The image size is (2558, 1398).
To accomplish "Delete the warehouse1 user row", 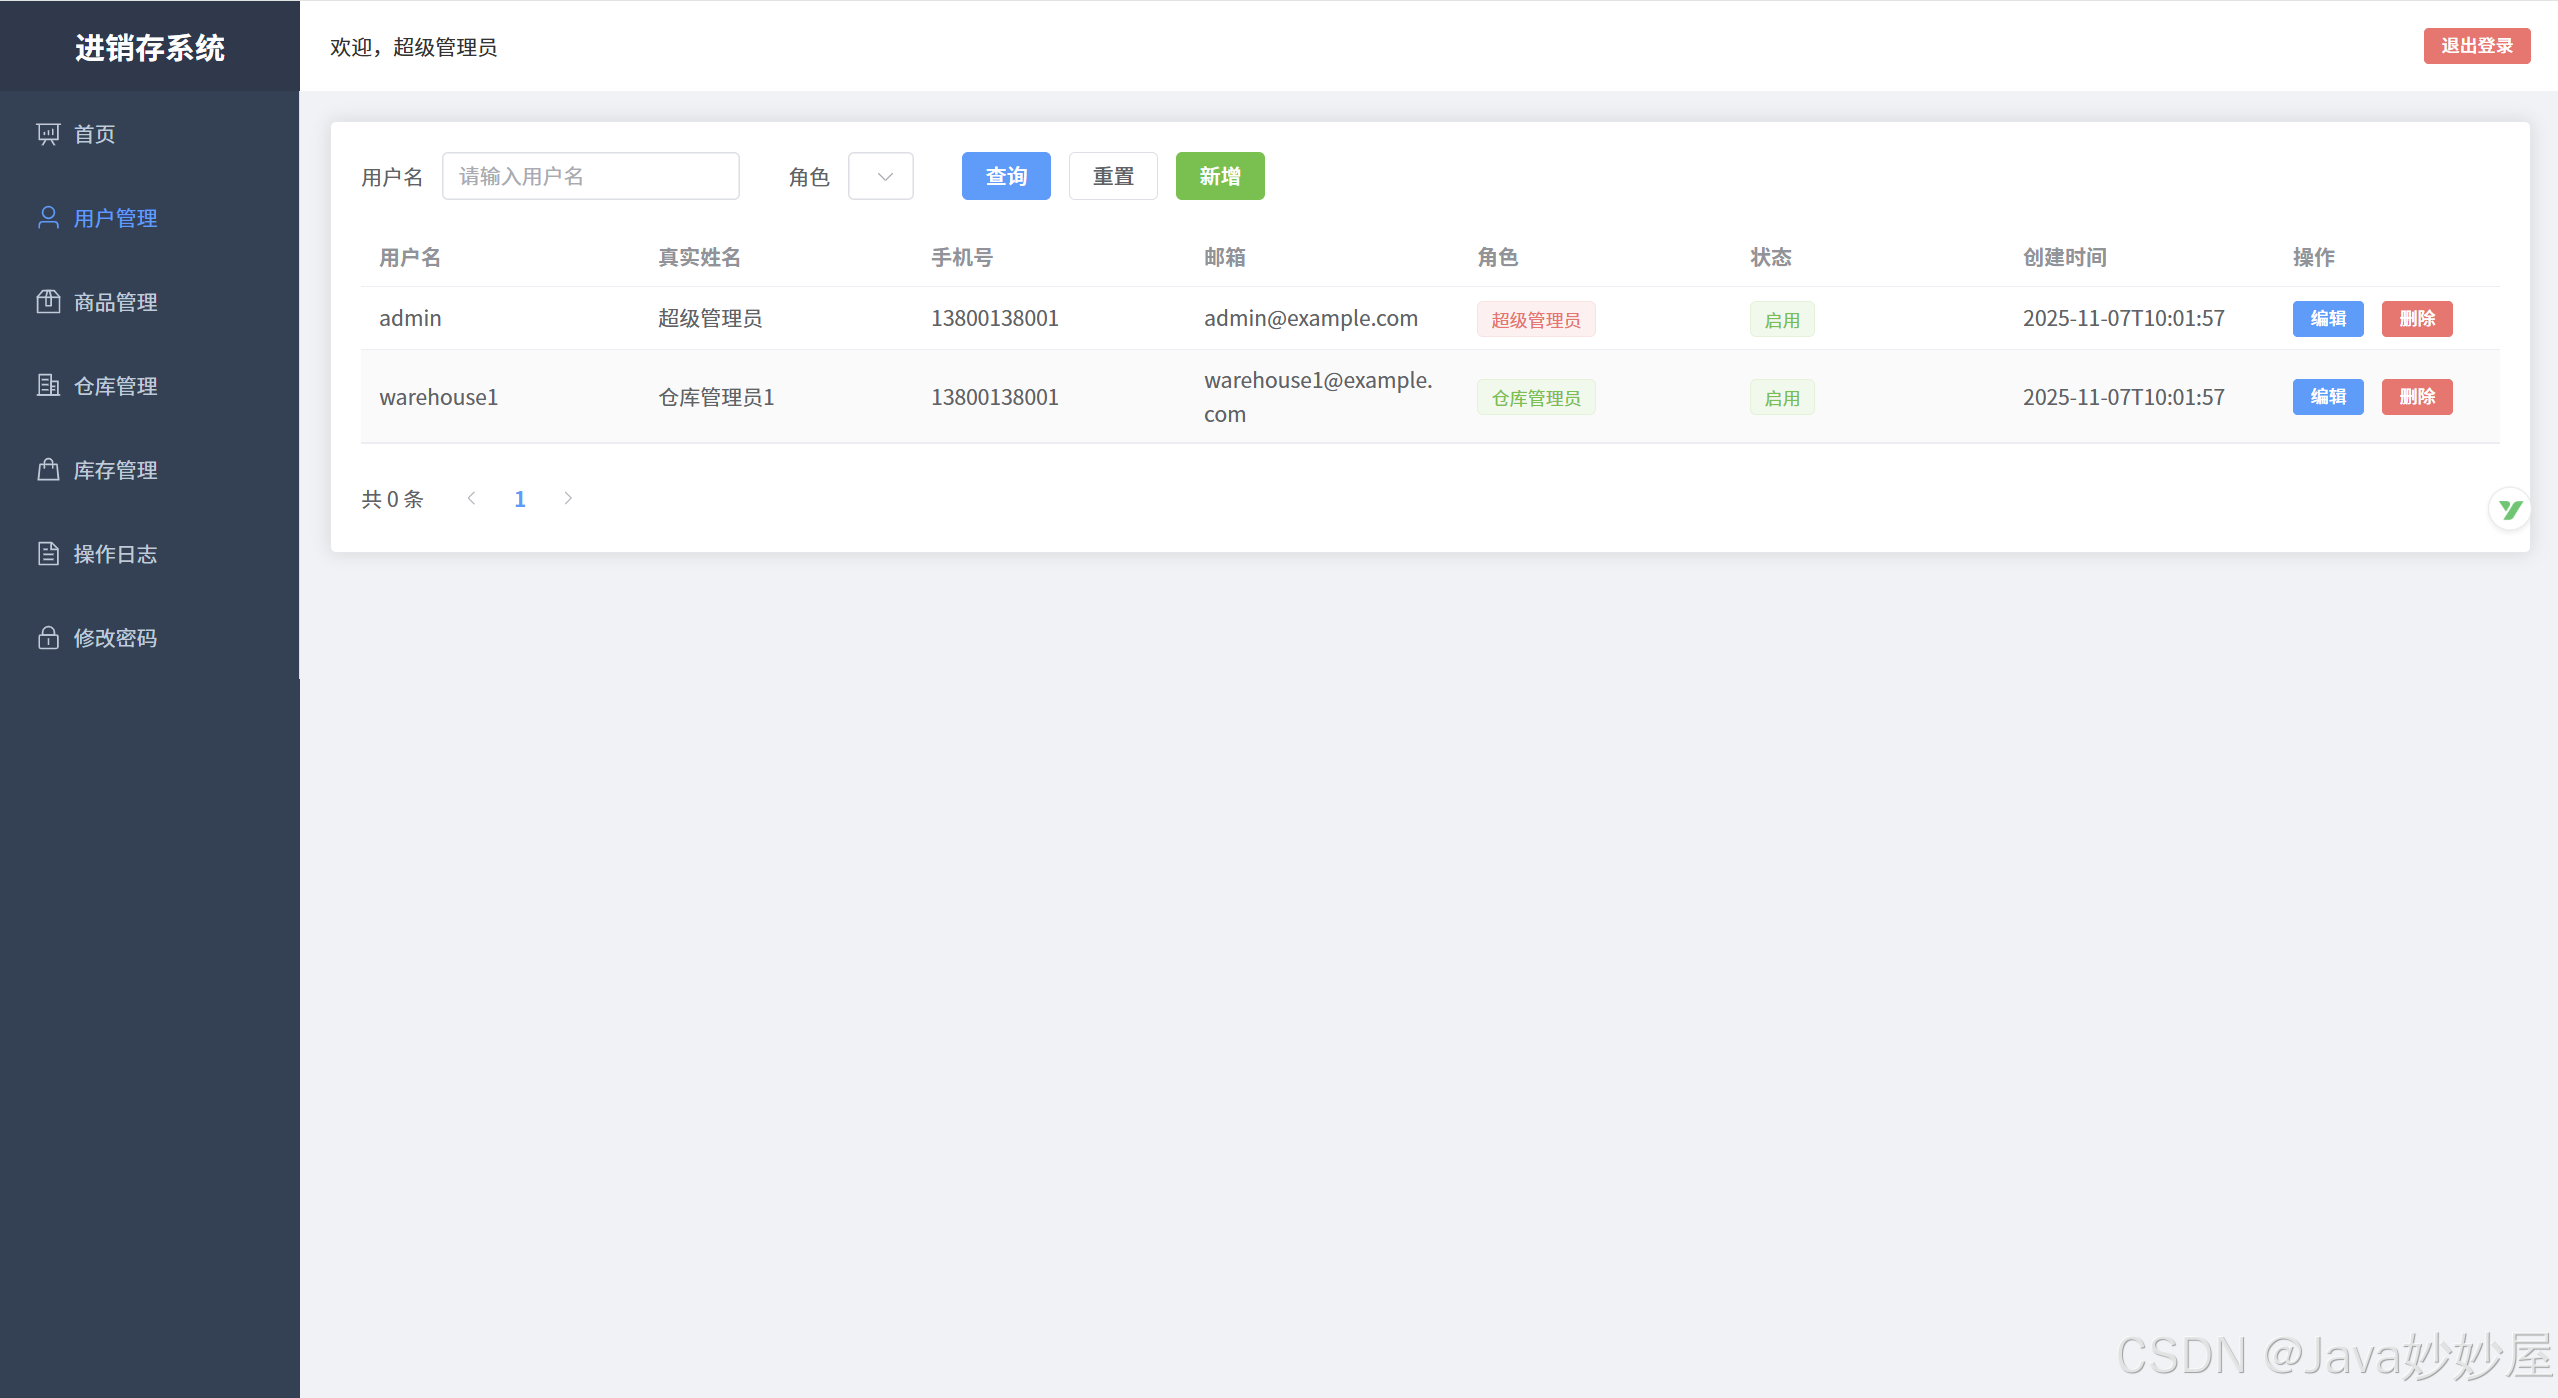I will pyautogui.click(x=2417, y=397).
